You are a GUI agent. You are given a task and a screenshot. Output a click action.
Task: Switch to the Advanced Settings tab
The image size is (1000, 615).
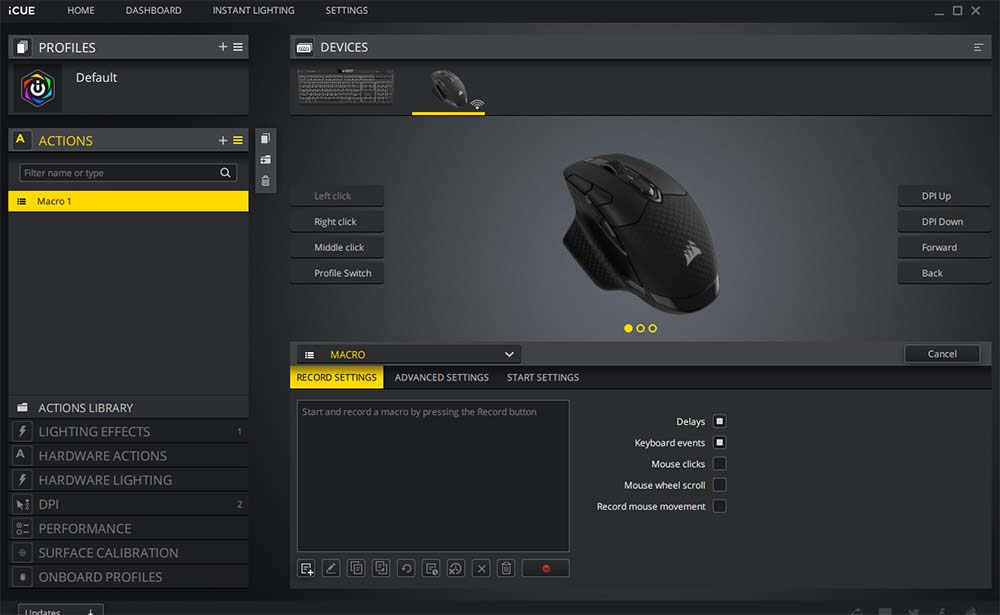tap(441, 378)
